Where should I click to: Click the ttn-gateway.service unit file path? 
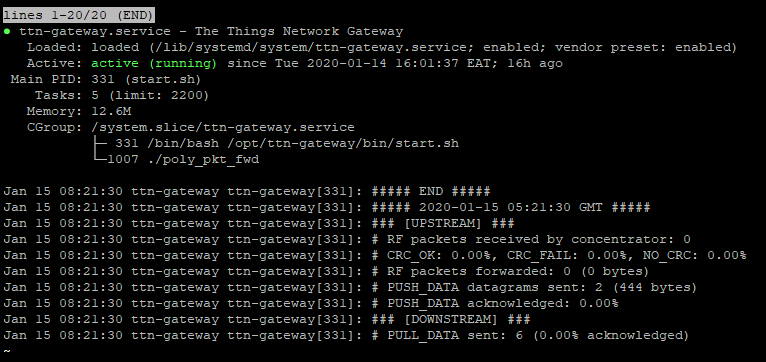pos(311,47)
